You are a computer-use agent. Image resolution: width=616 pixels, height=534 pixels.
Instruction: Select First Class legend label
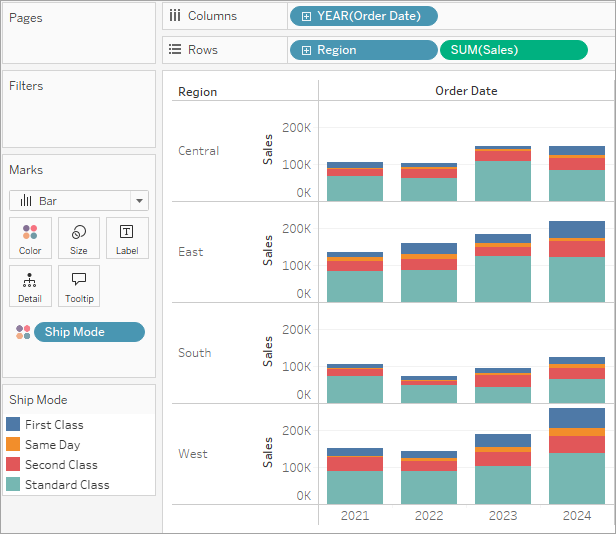(x=54, y=425)
